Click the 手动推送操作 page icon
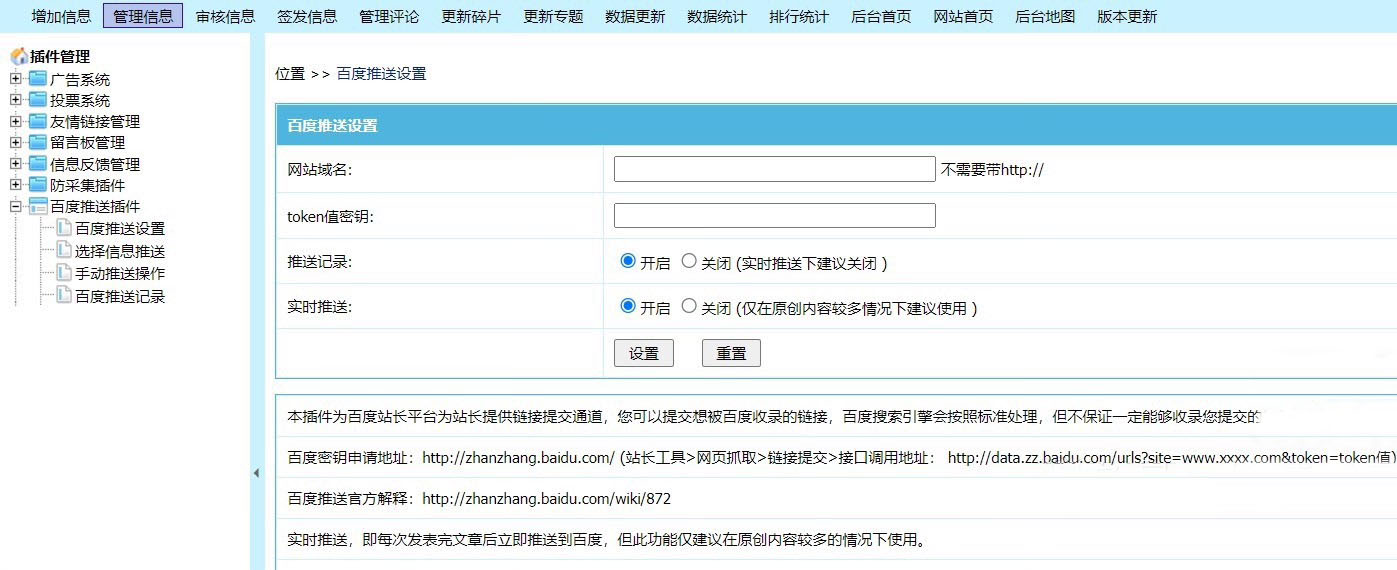Screen dimensions: 1397x570 pos(64,272)
